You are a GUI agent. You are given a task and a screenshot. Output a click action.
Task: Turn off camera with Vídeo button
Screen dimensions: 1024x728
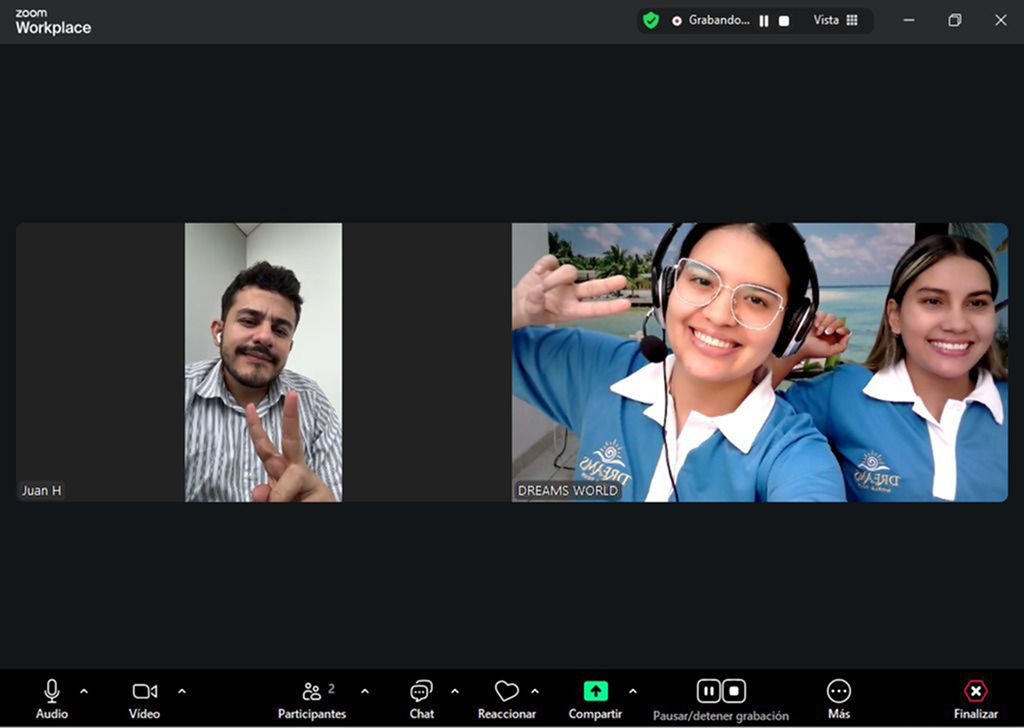[144, 697]
